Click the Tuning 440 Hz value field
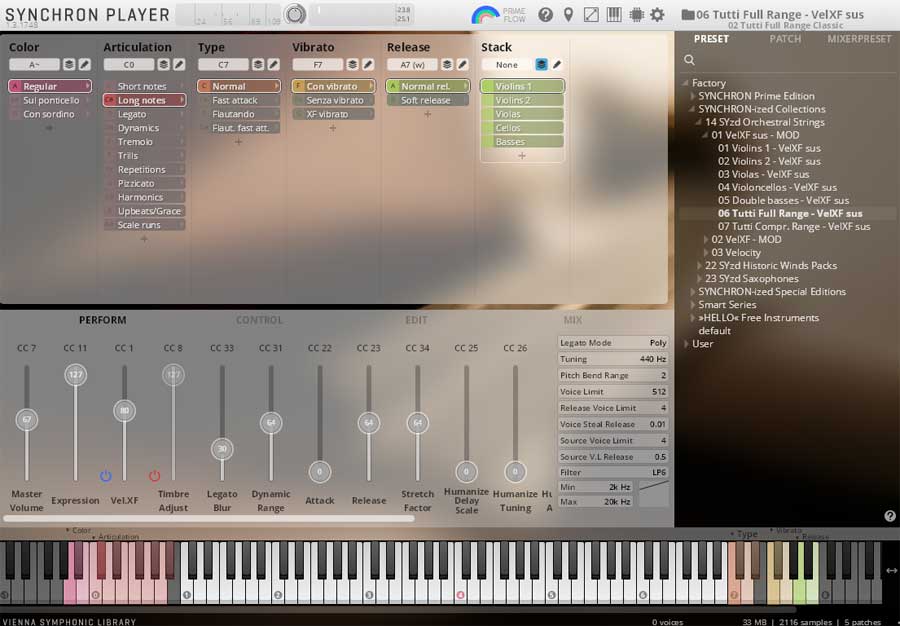The width and height of the screenshot is (900, 626). 613,359
